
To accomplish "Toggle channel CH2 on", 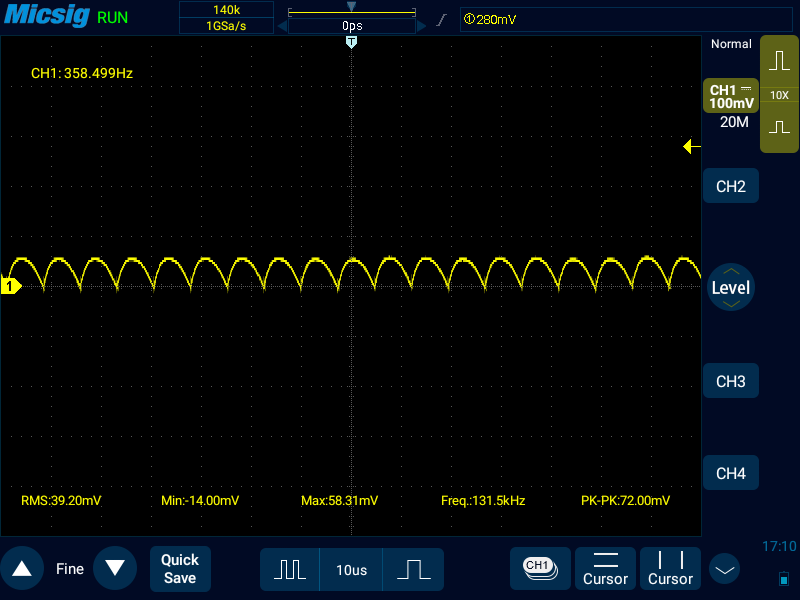I will point(731,186).
